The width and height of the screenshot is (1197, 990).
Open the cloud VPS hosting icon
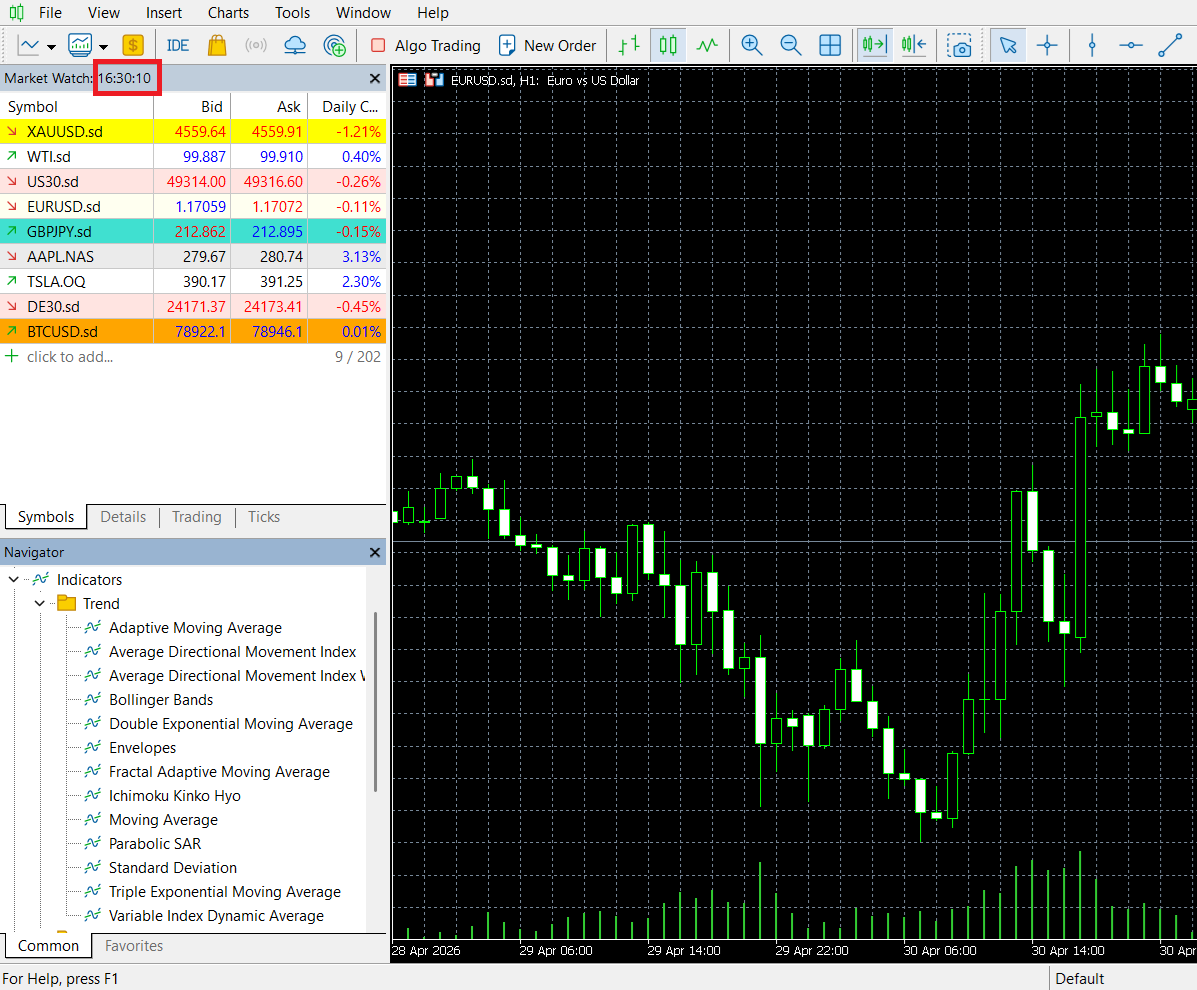click(295, 46)
